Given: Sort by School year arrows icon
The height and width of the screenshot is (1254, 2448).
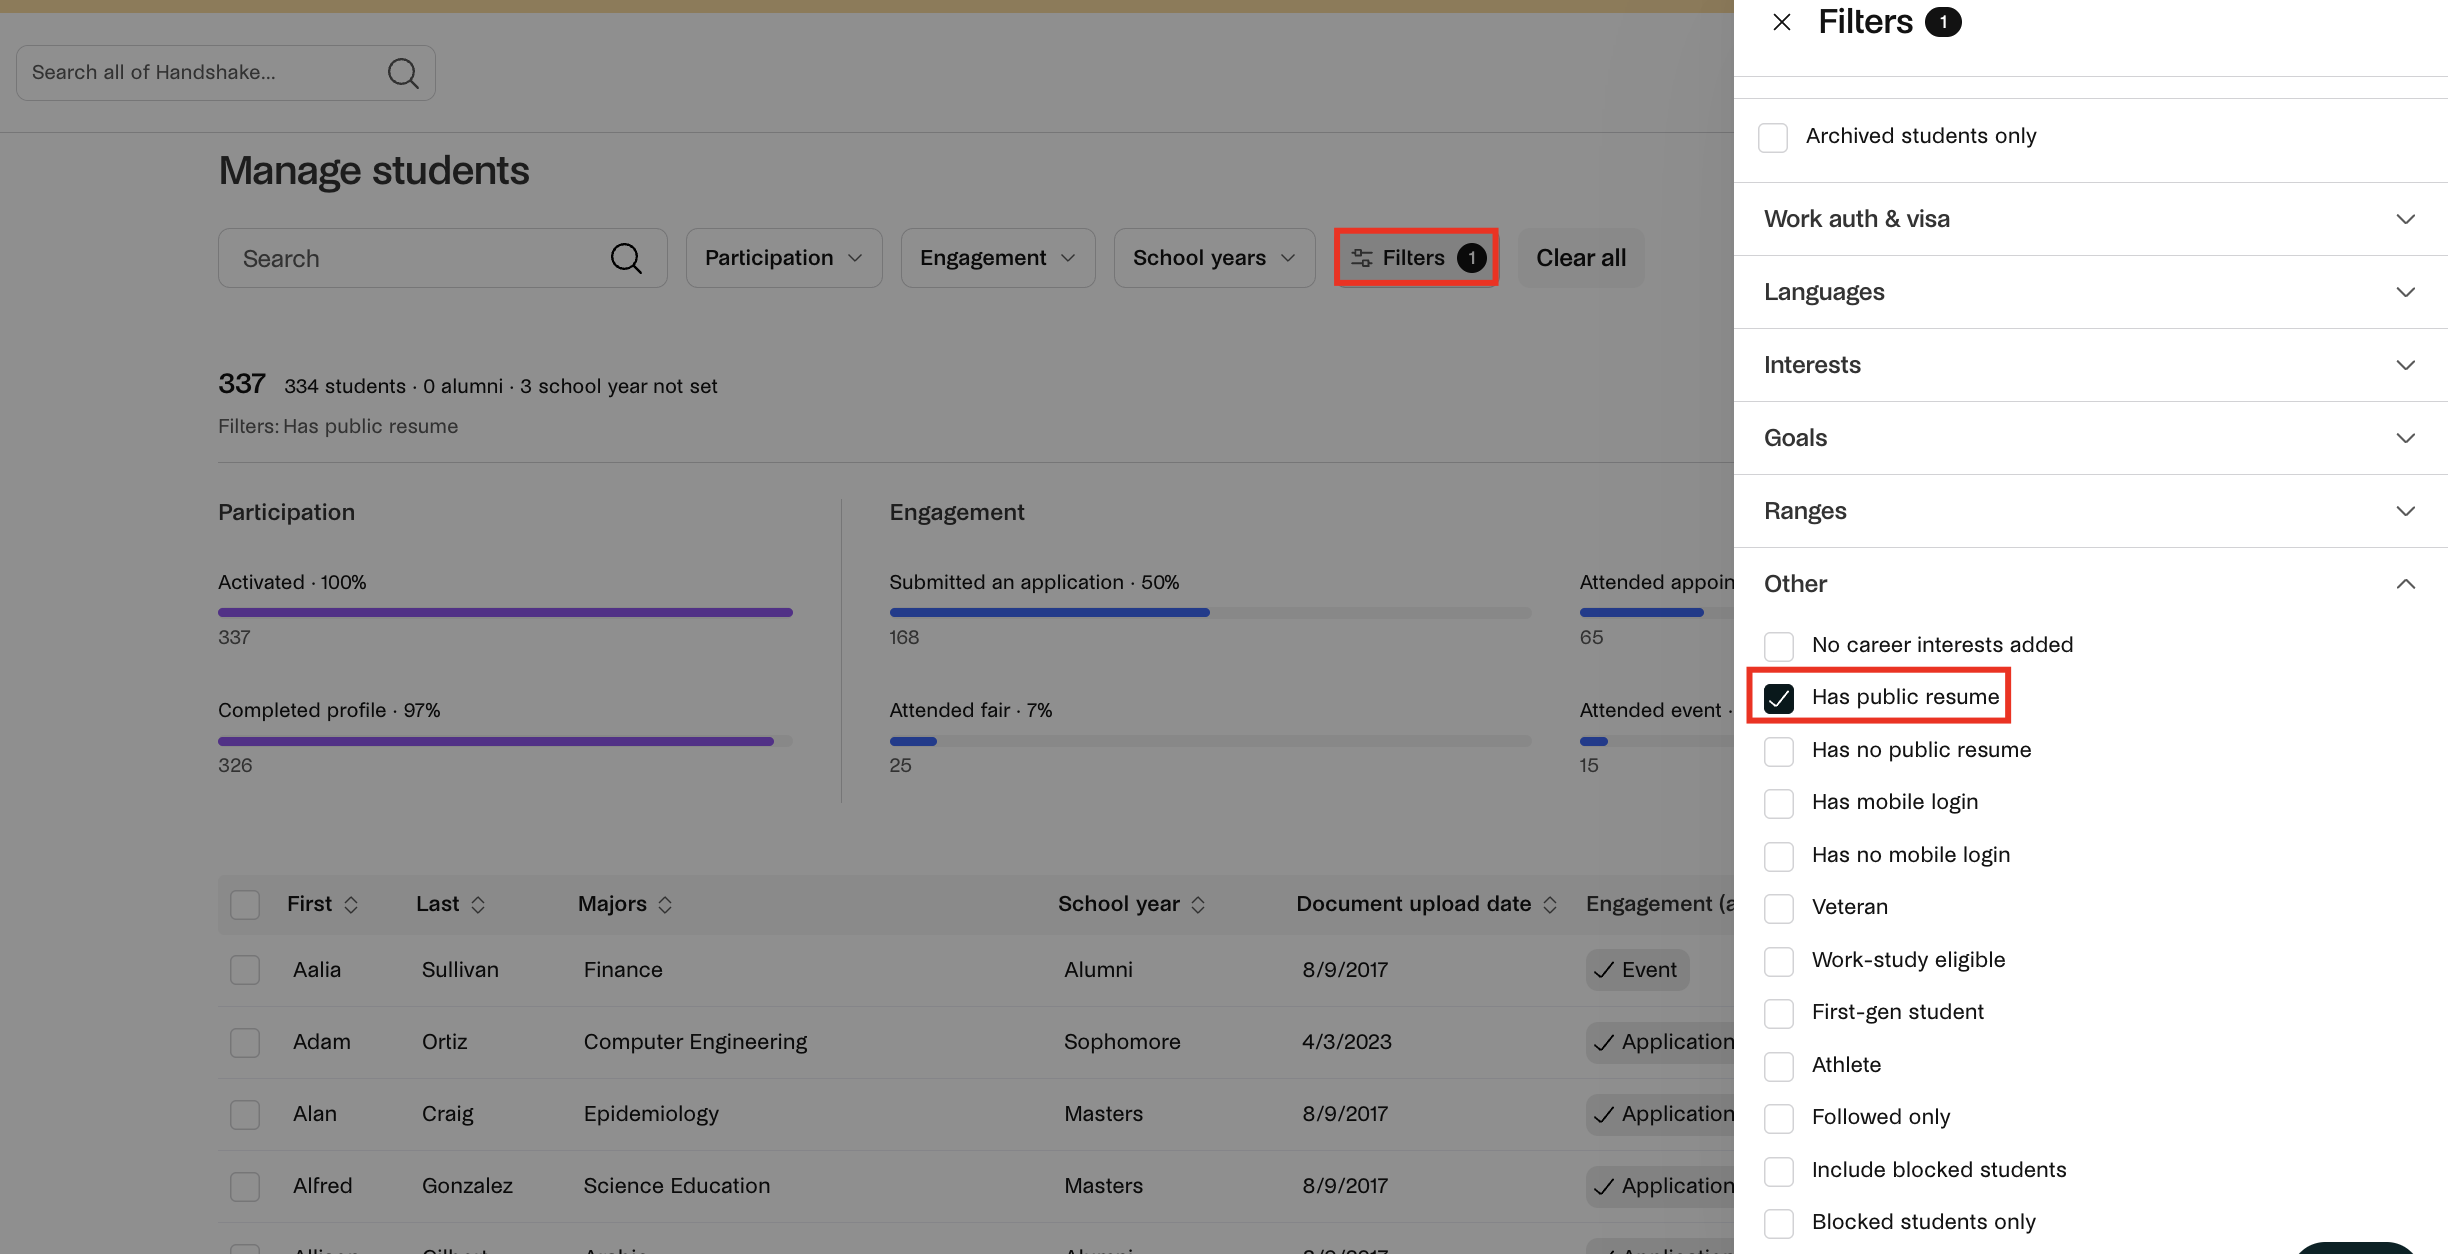Looking at the screenshot, I should tap(1198, 905).
